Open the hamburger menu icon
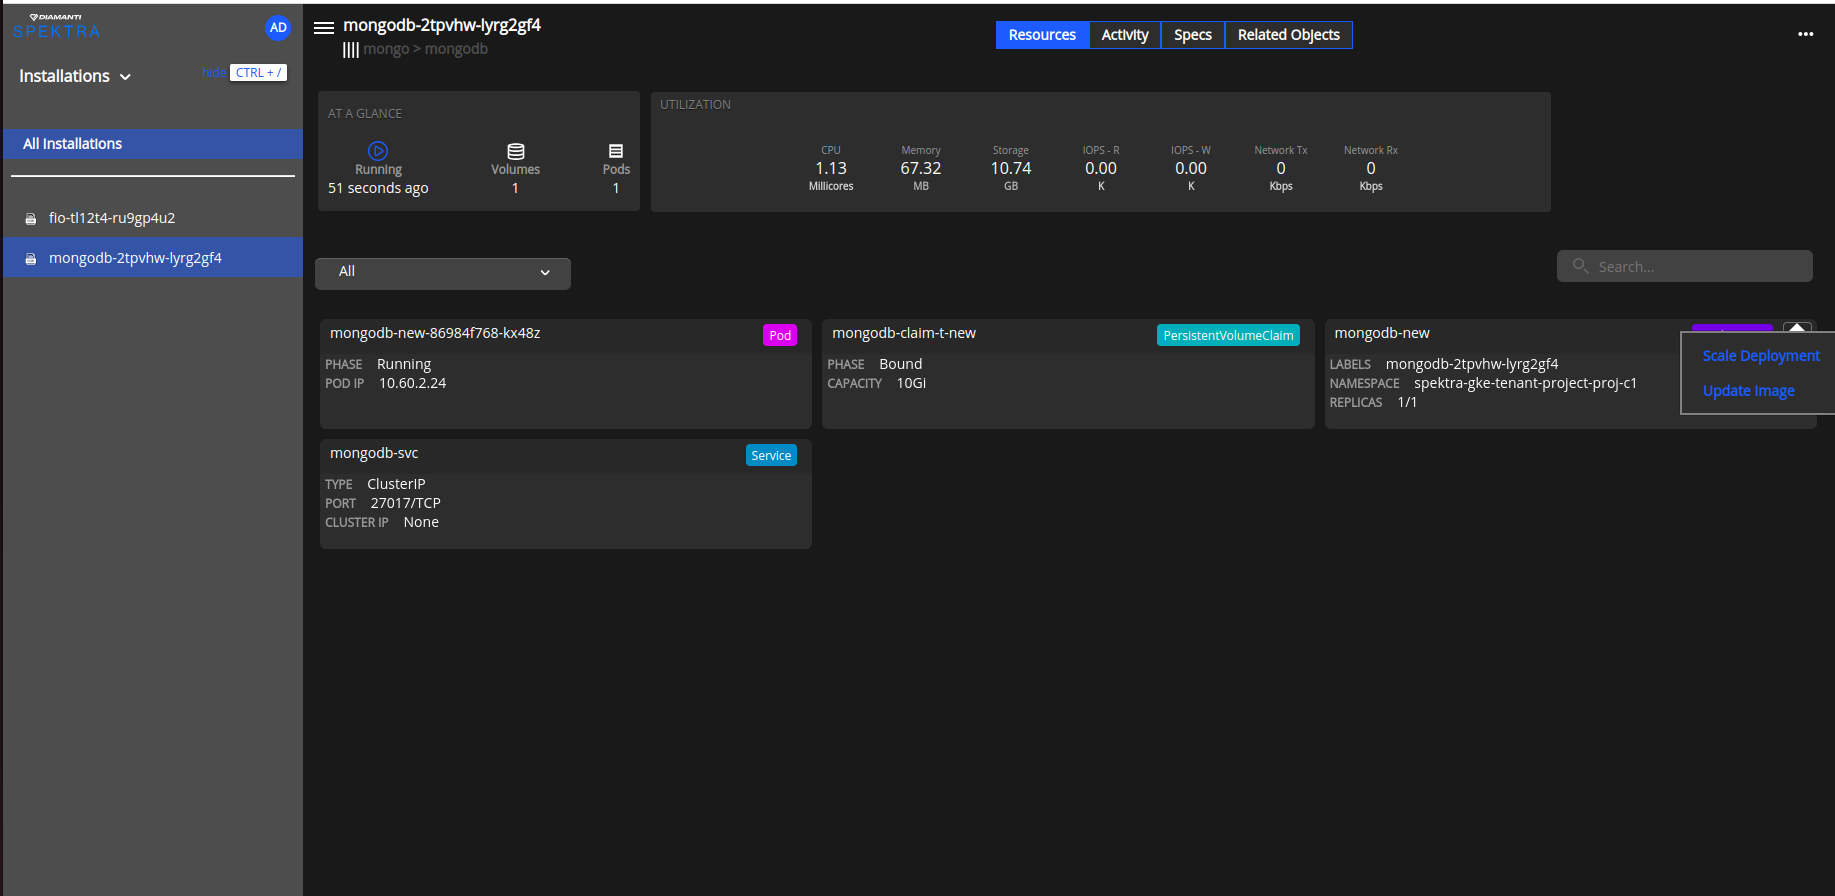The height and width of the screenshot is (896, 1835). pos(324,28)
